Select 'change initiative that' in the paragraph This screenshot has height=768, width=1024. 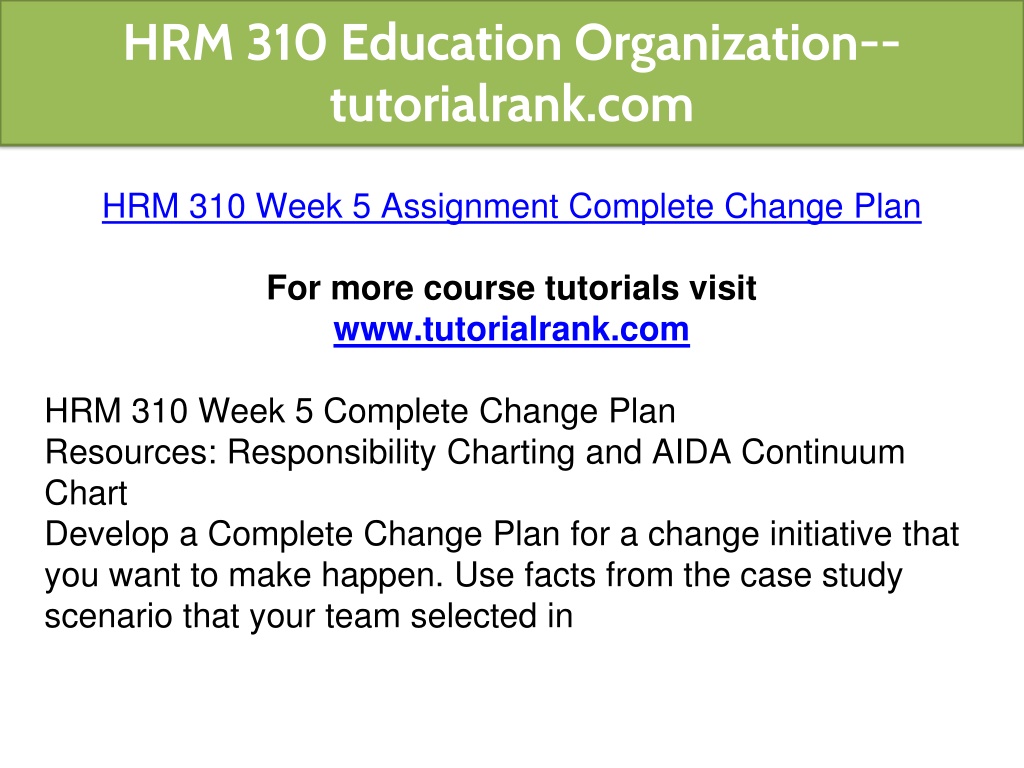(803, 534)
